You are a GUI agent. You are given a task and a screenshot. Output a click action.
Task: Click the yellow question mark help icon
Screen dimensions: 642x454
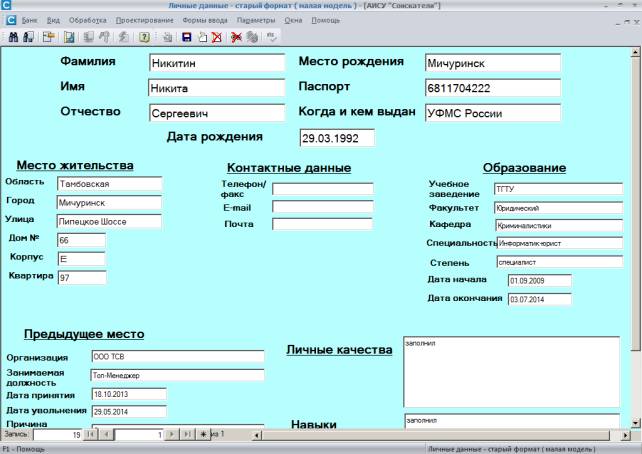145,37
